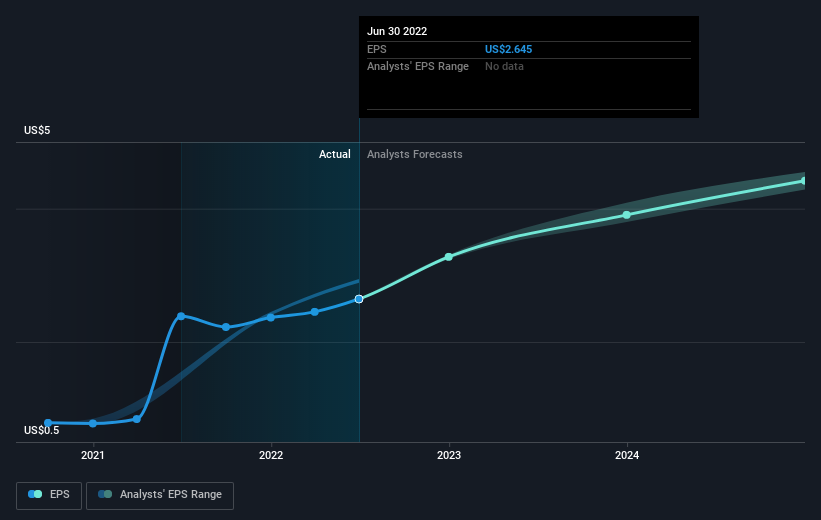821x520 pixels.
Task: Click the EPS dip point after the mid-2021 peak
Action: coord(226,327)
